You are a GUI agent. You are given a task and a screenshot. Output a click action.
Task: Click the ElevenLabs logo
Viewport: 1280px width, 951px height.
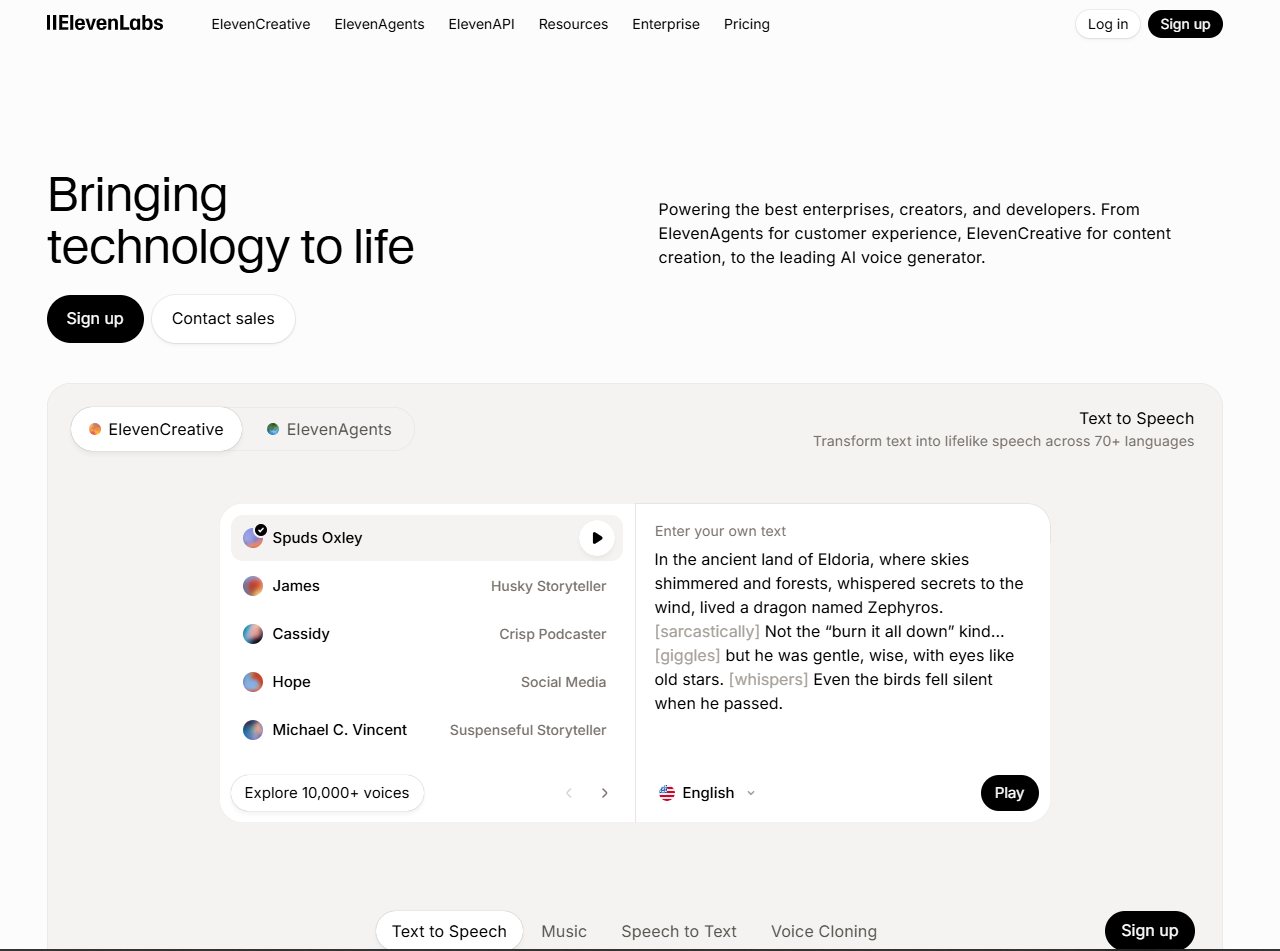pyautogui.click(x=105, y=23)
